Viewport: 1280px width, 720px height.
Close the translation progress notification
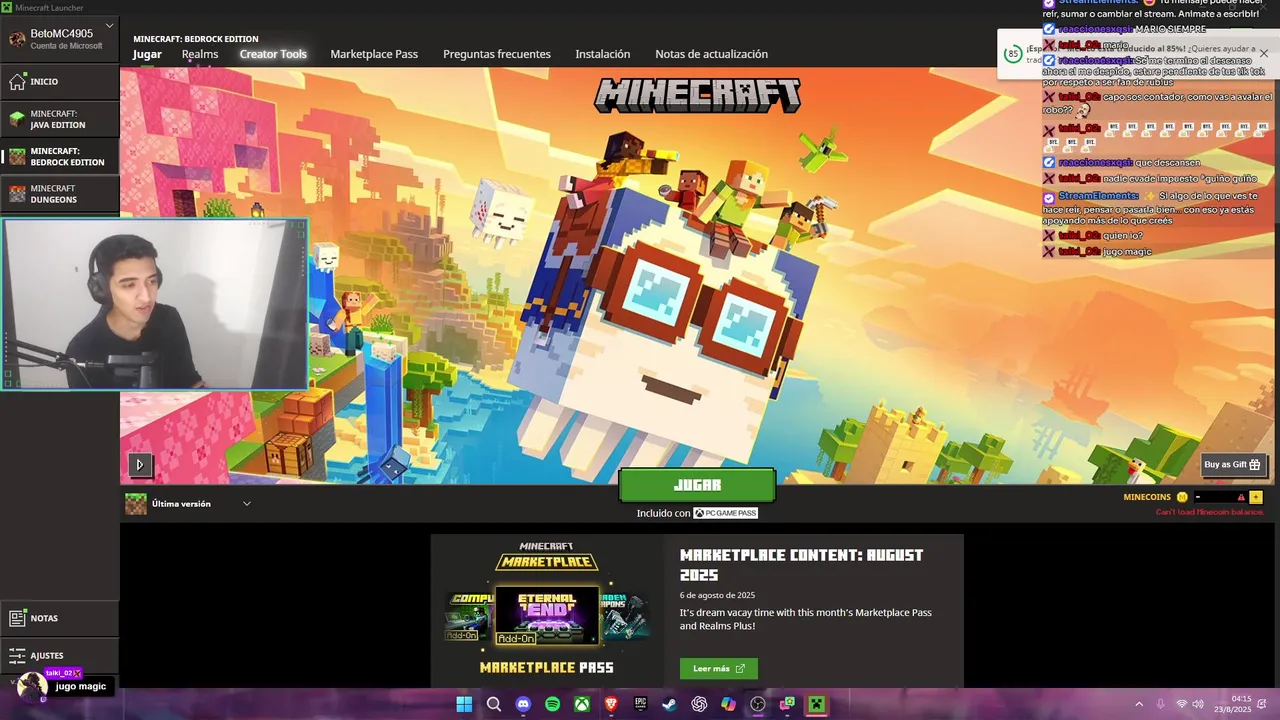(1264, 53)
